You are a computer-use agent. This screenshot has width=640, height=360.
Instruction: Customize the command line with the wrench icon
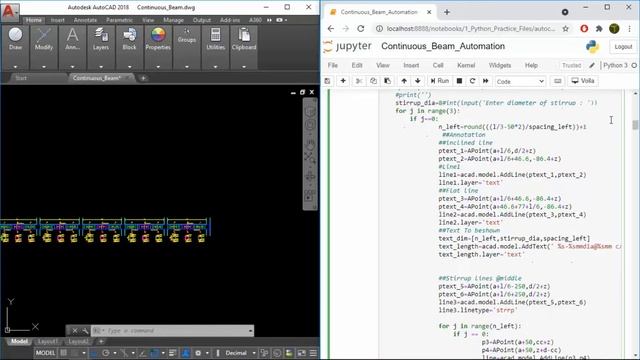(x=84, y=331)
